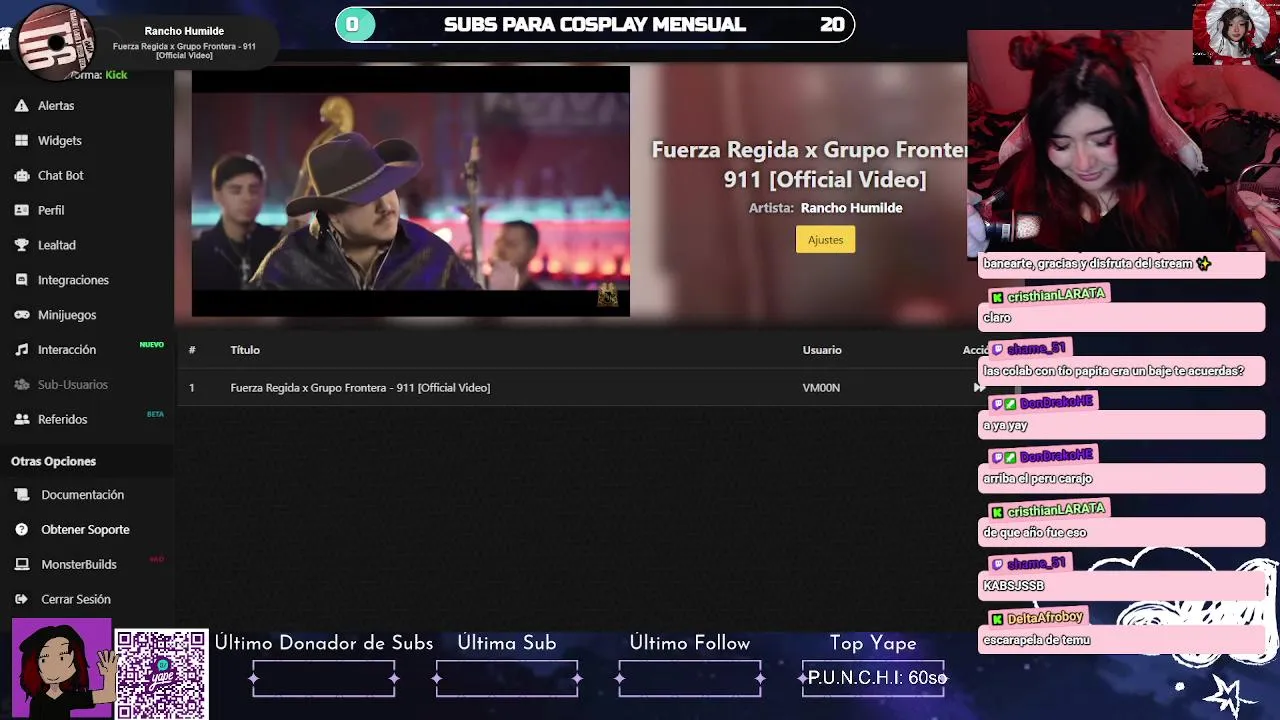Select Interacción in the sidebar
Screen dimensions: 1280x720
point(67,350)
